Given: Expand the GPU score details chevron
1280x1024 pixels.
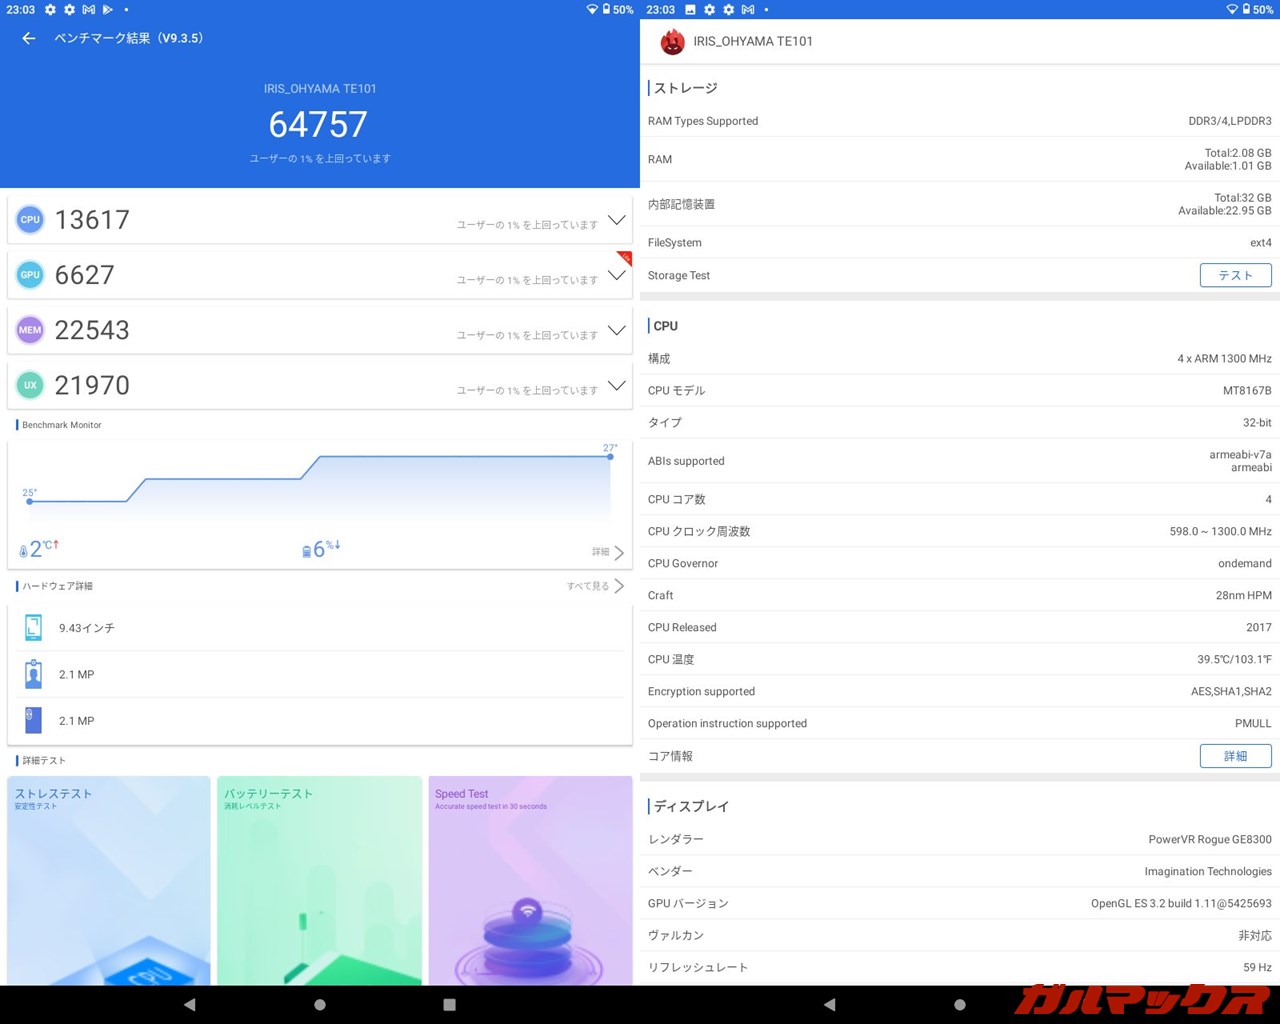Looking at the screenshot, I should (x=616, y=279).
